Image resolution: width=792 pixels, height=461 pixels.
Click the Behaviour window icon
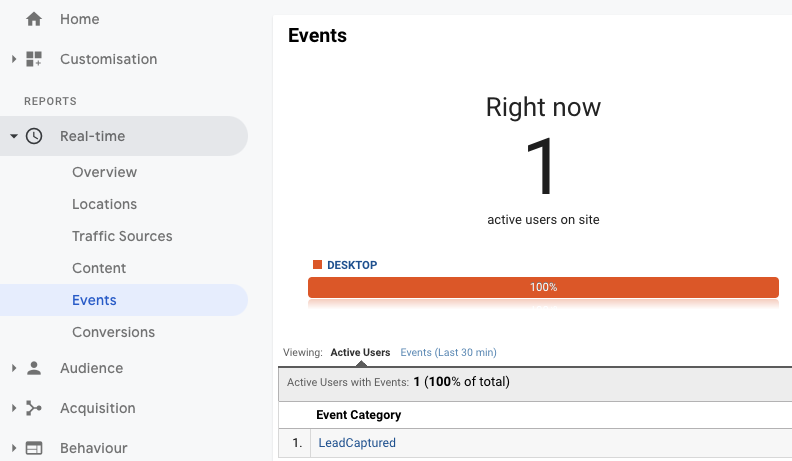tap(34, 448)
